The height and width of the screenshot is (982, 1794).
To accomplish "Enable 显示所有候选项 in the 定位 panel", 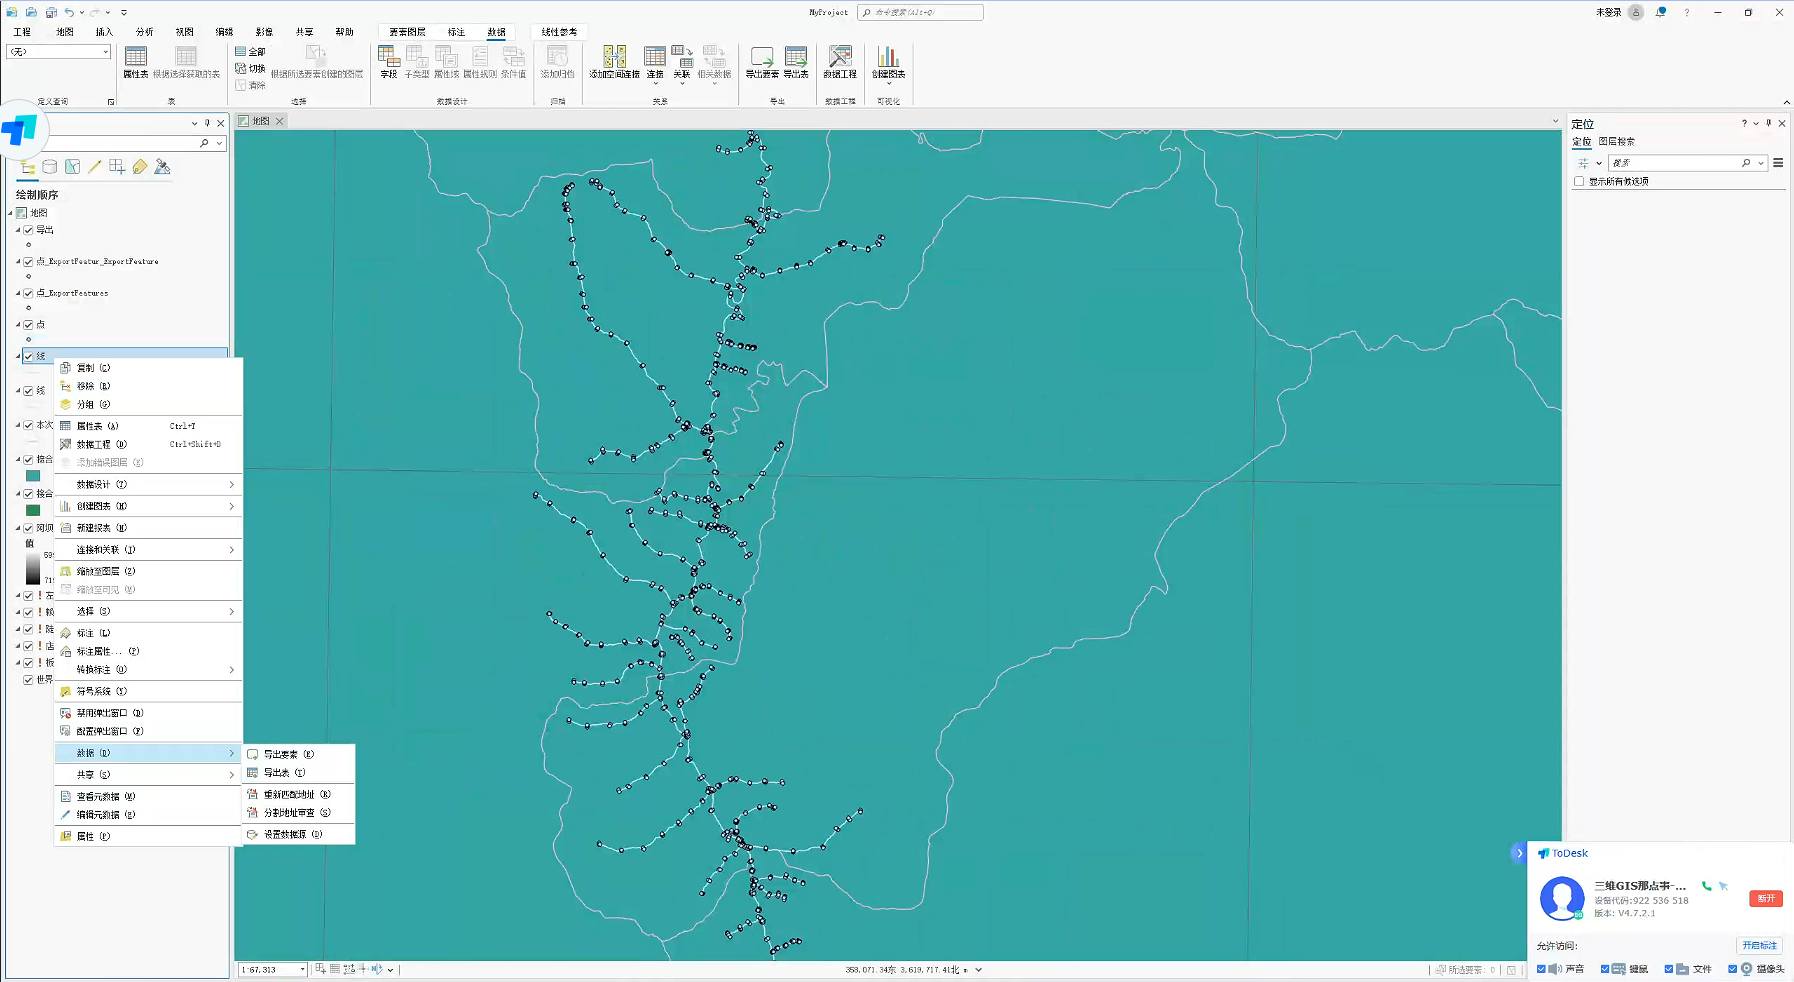I will pyautogui.click(x=1579, y=181).
